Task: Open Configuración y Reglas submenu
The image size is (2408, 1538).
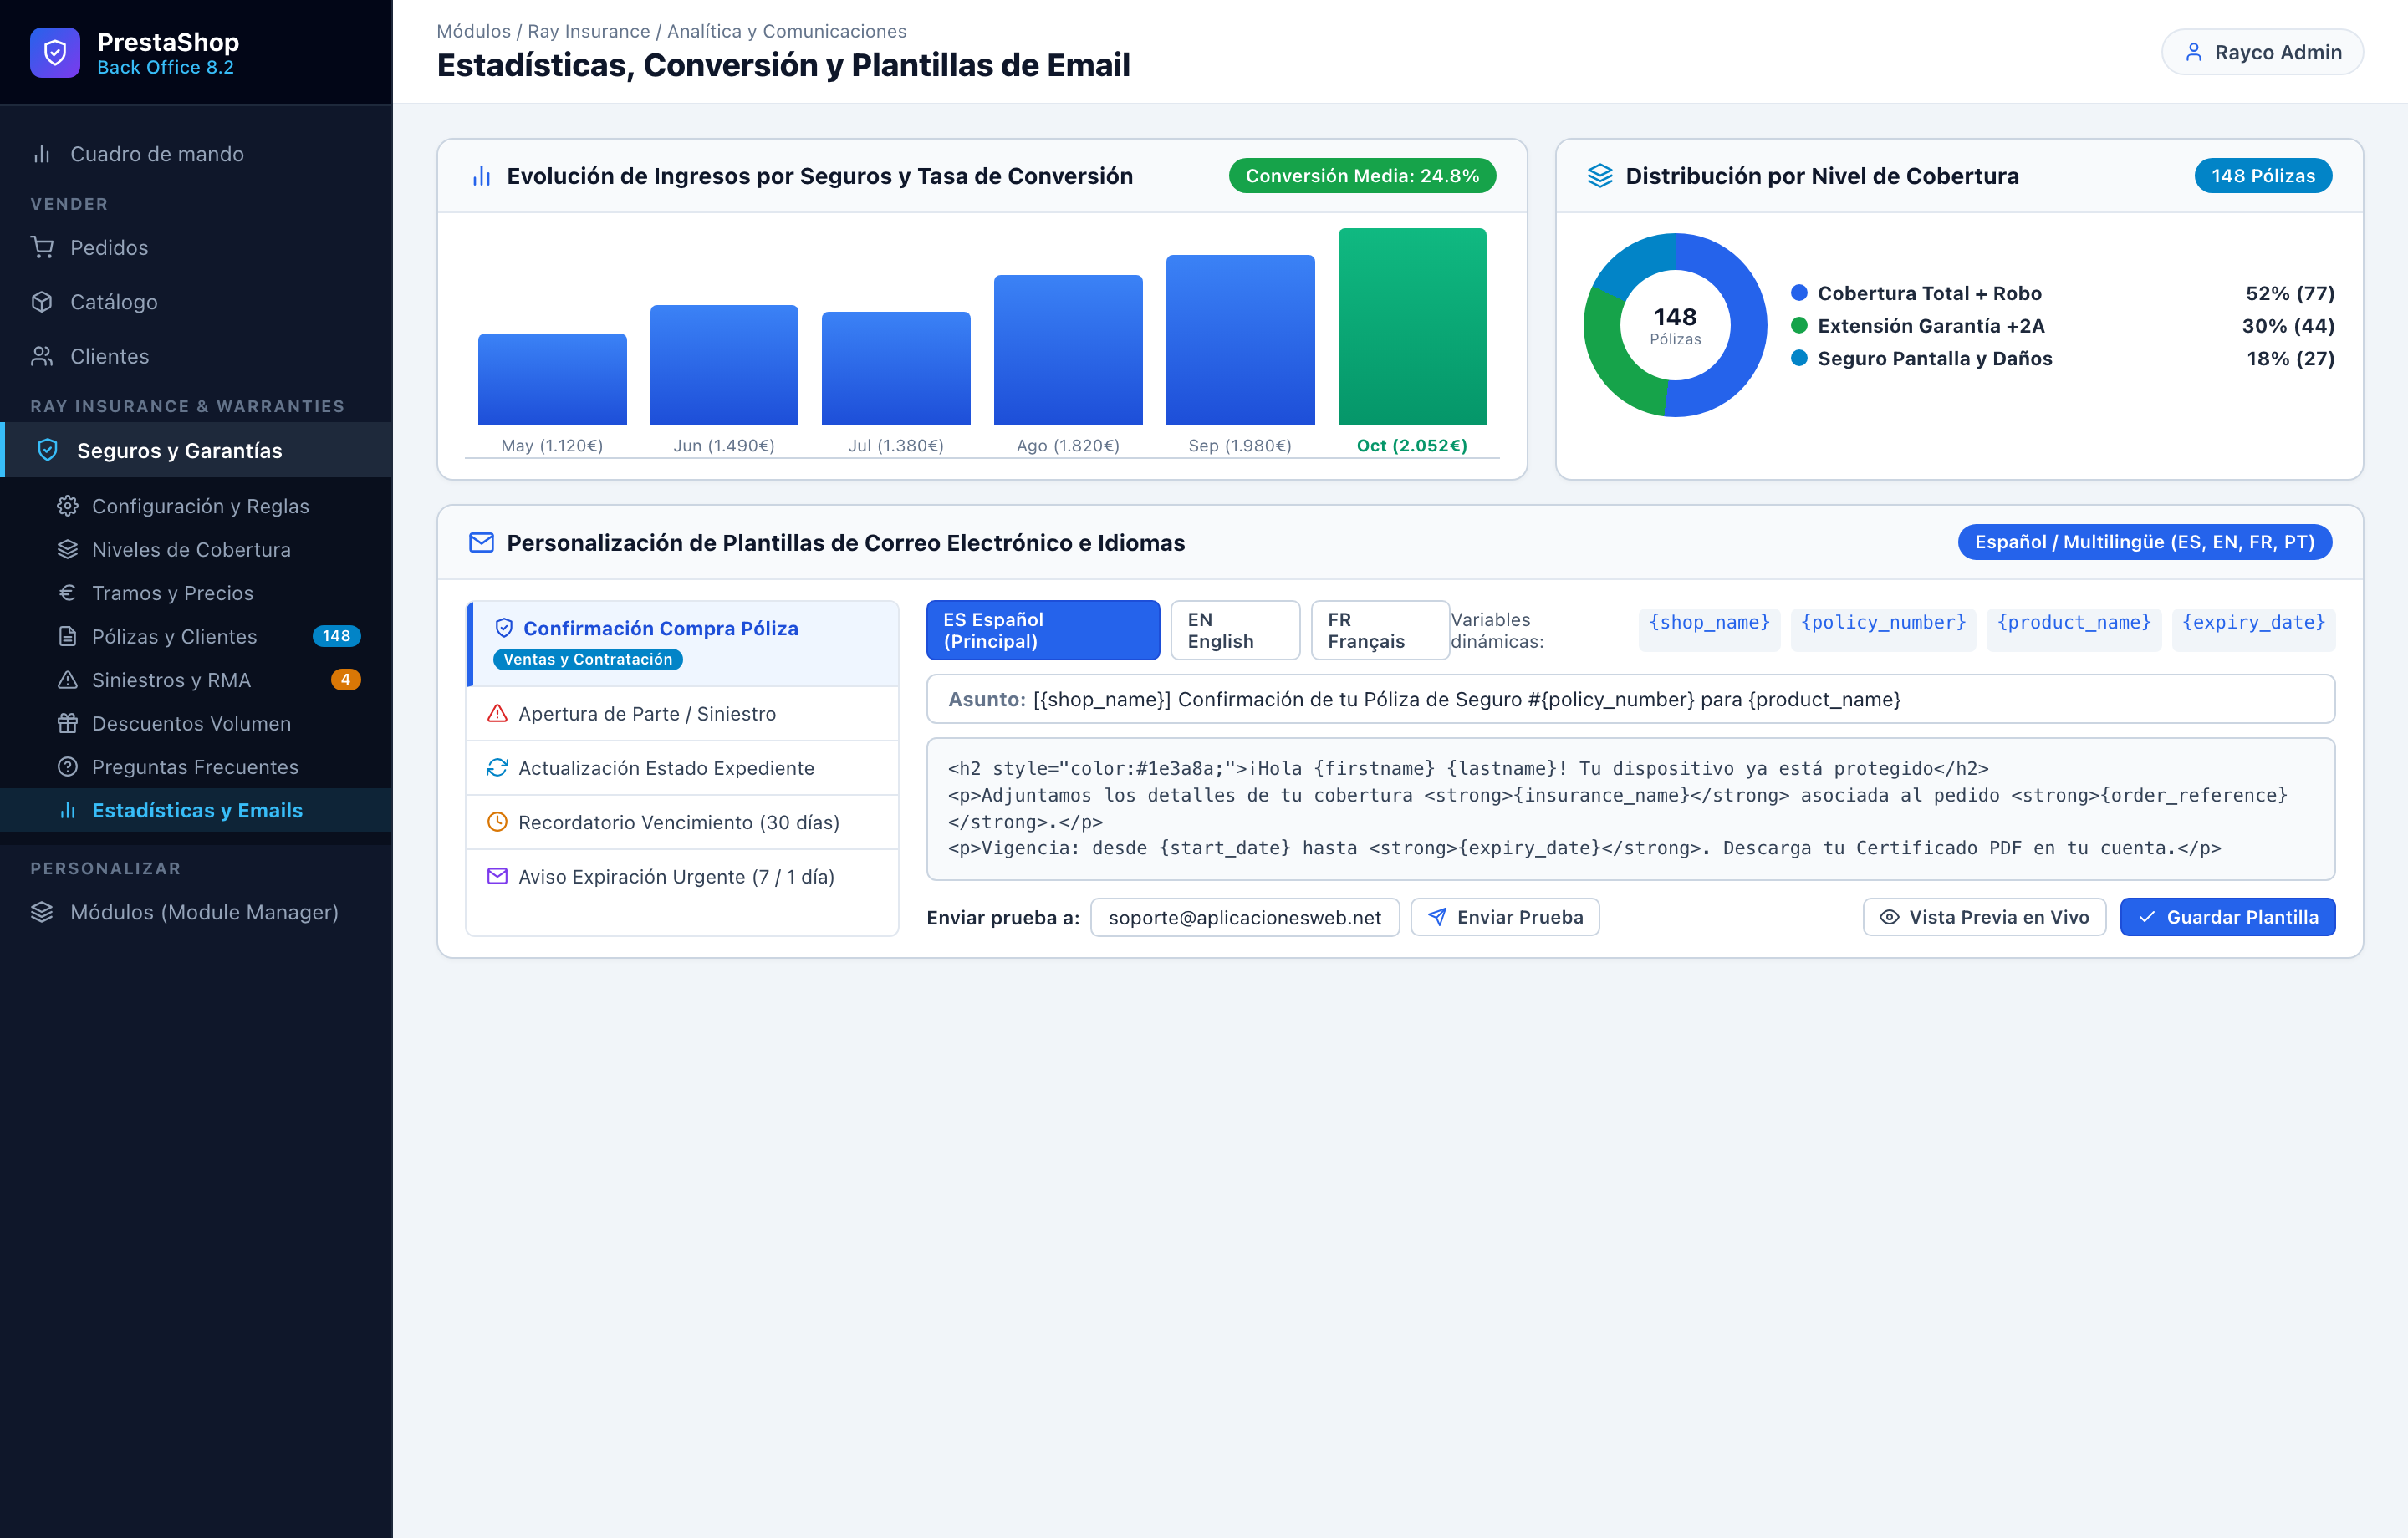Action: click(196, 506)
